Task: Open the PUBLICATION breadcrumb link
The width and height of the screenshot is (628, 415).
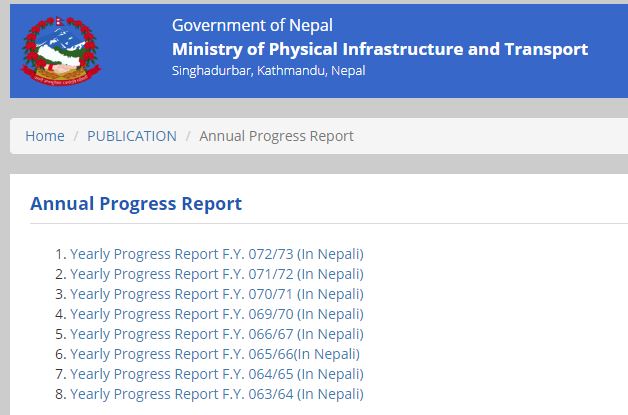Action: pos(132,136)
